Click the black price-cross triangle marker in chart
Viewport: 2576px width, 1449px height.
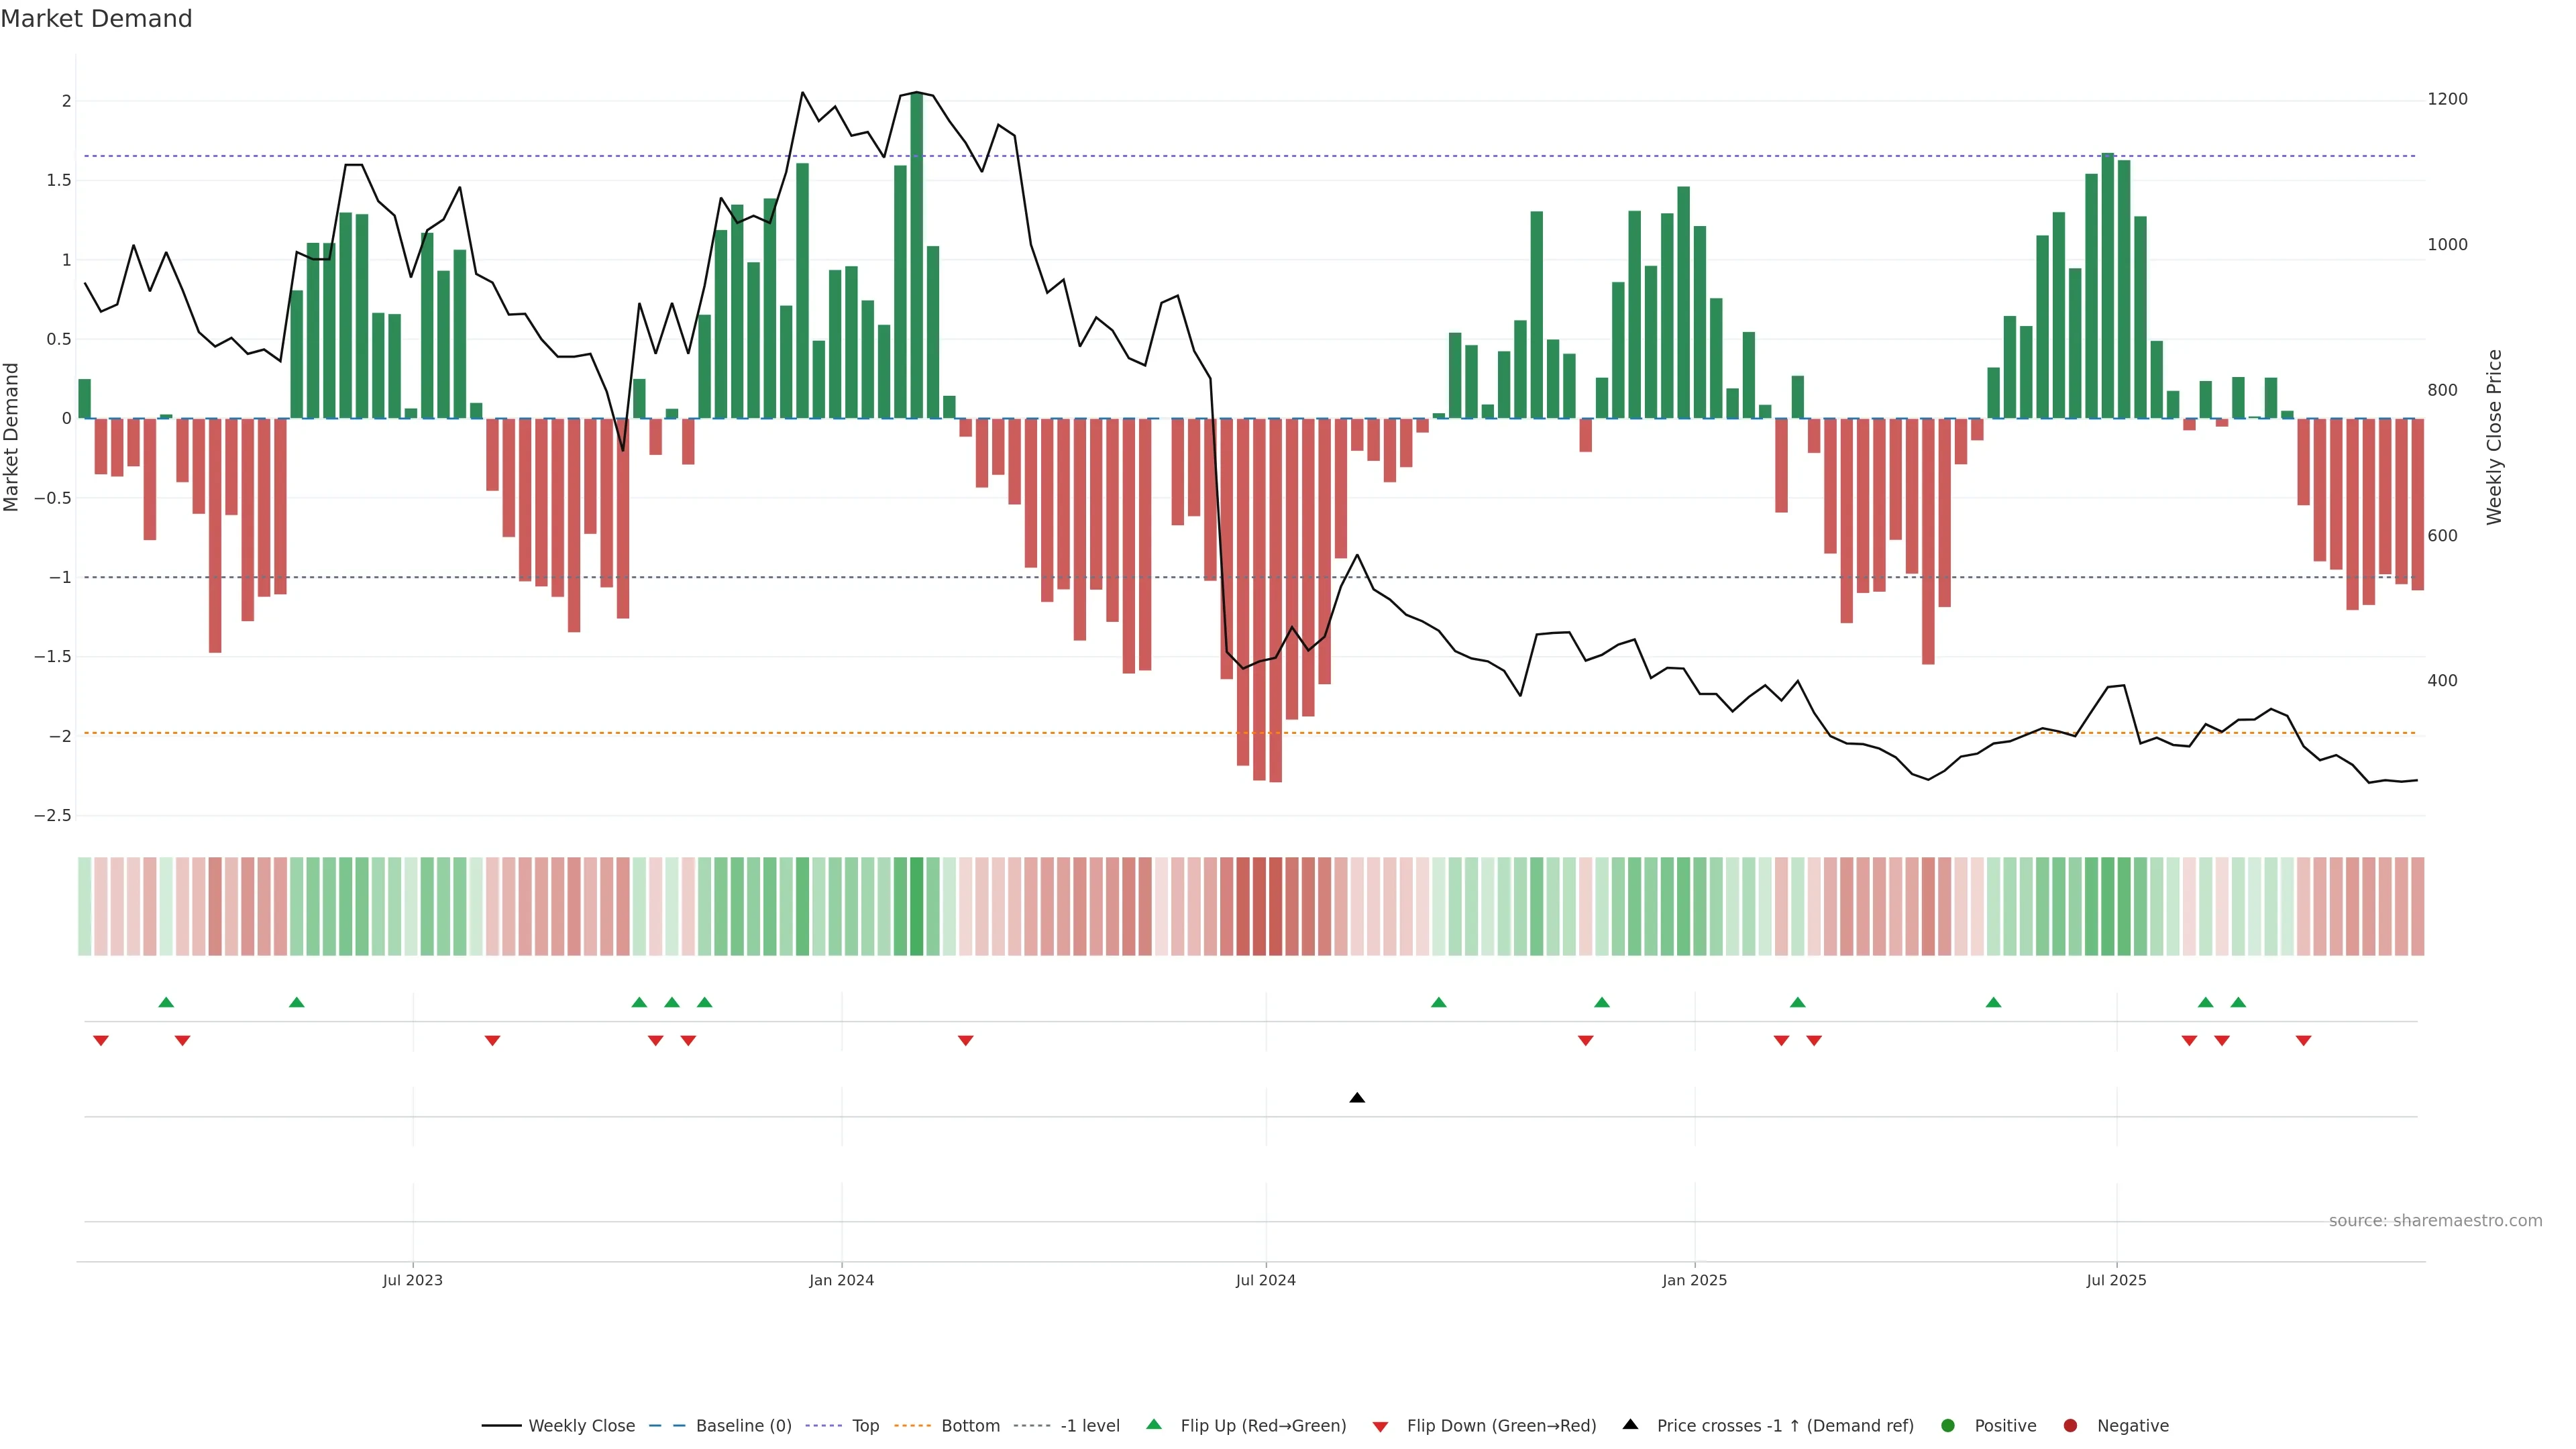click(x=1357, y=1098)
